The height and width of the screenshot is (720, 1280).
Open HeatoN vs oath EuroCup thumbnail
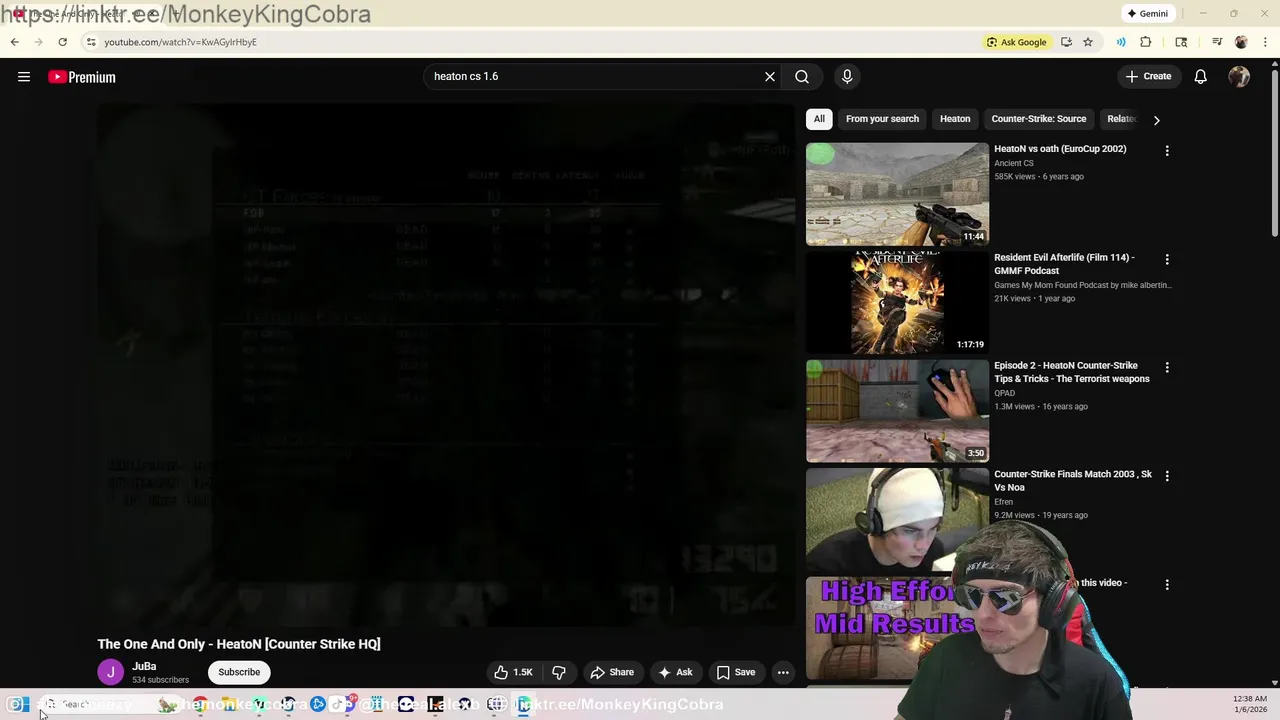click(x=897, y=194)
